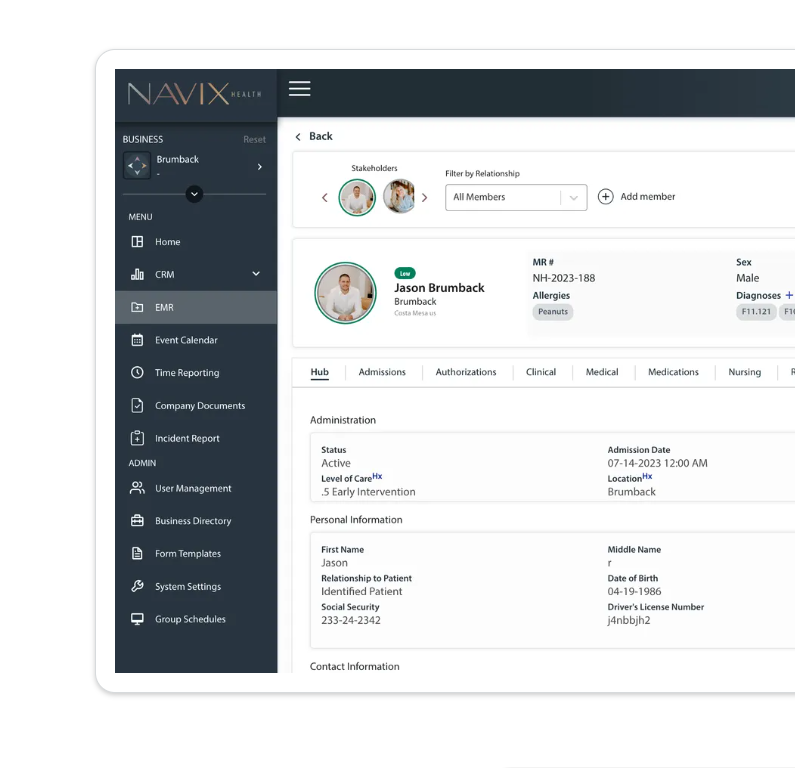
Task: Switch to the Admissions tab
Action: pos(382,372)
